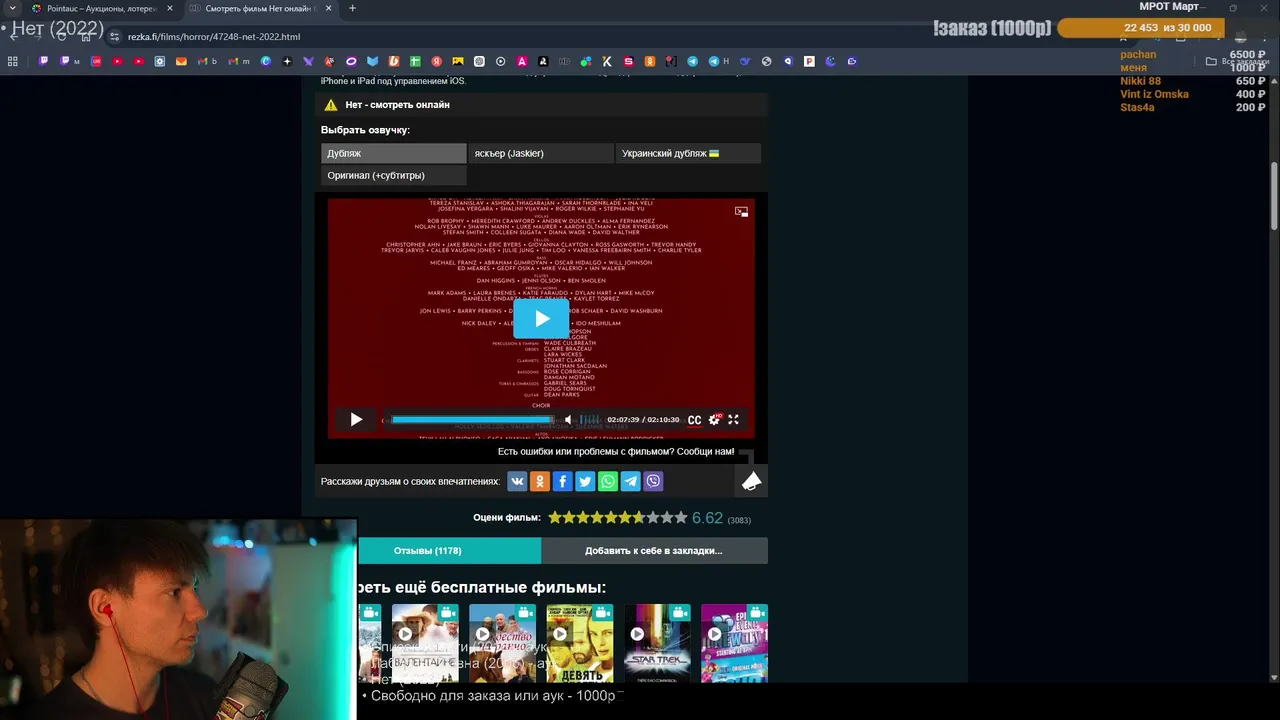Share the film via Viber
1280x720 pixels.
click(x=653, y=481)
